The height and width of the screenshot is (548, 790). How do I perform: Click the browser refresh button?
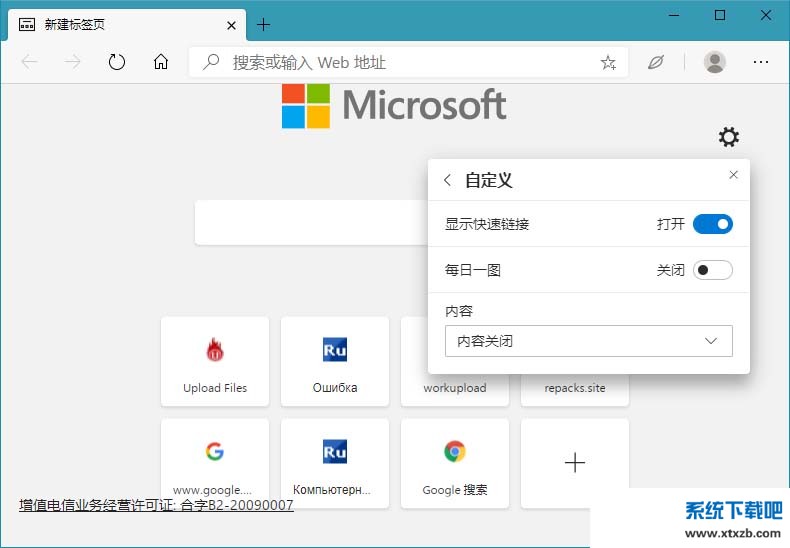117,62
